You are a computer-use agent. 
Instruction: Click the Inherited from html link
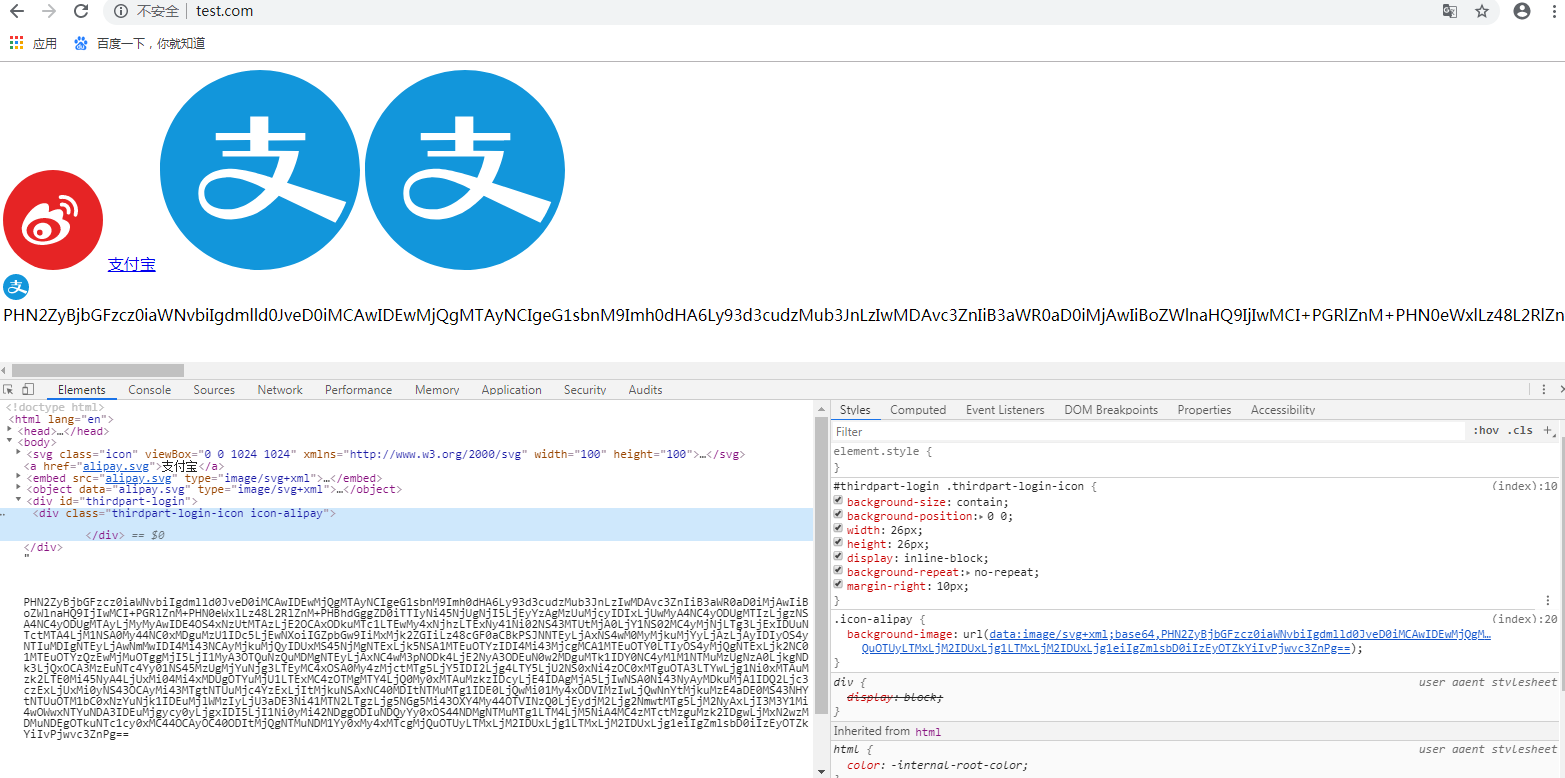928,731
